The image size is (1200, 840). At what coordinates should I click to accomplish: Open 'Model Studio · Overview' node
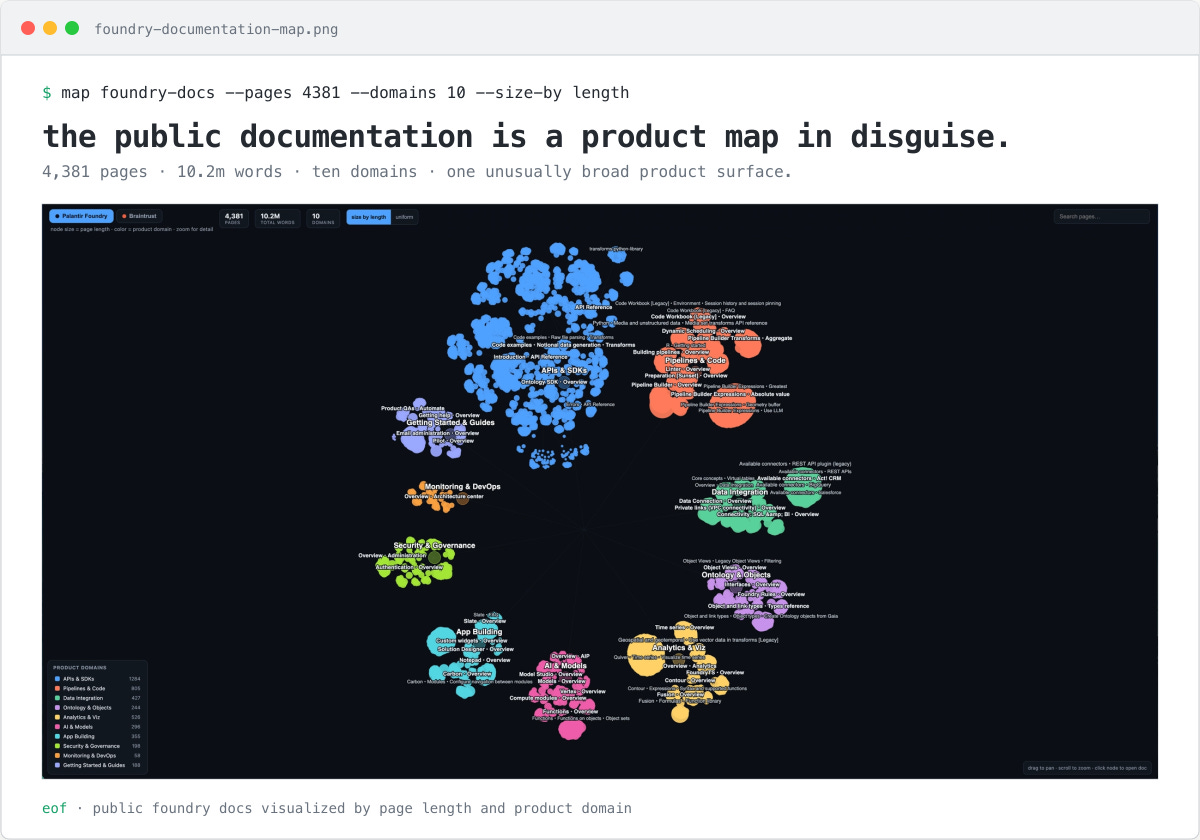click(x=551, y=674)
